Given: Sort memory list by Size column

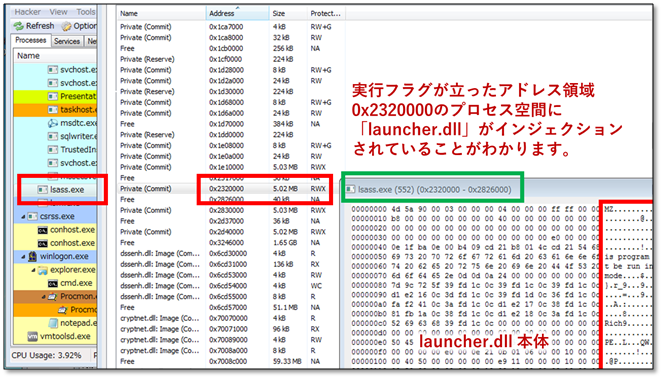Looking at the screenshot, I should tap(288, 14).
